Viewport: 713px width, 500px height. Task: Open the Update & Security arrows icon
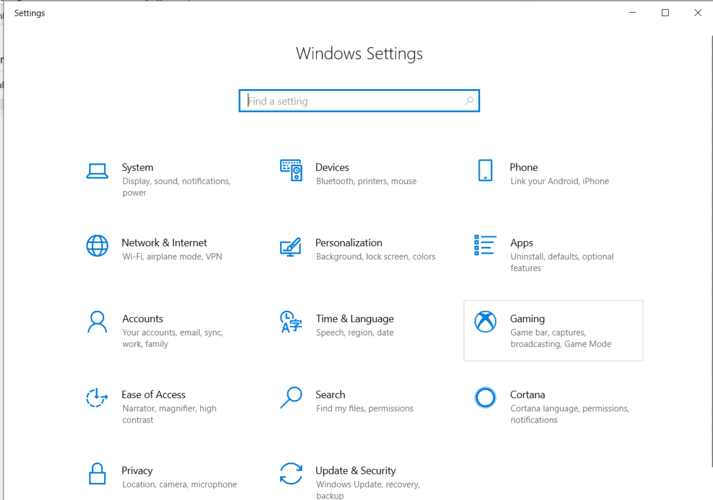291,474
